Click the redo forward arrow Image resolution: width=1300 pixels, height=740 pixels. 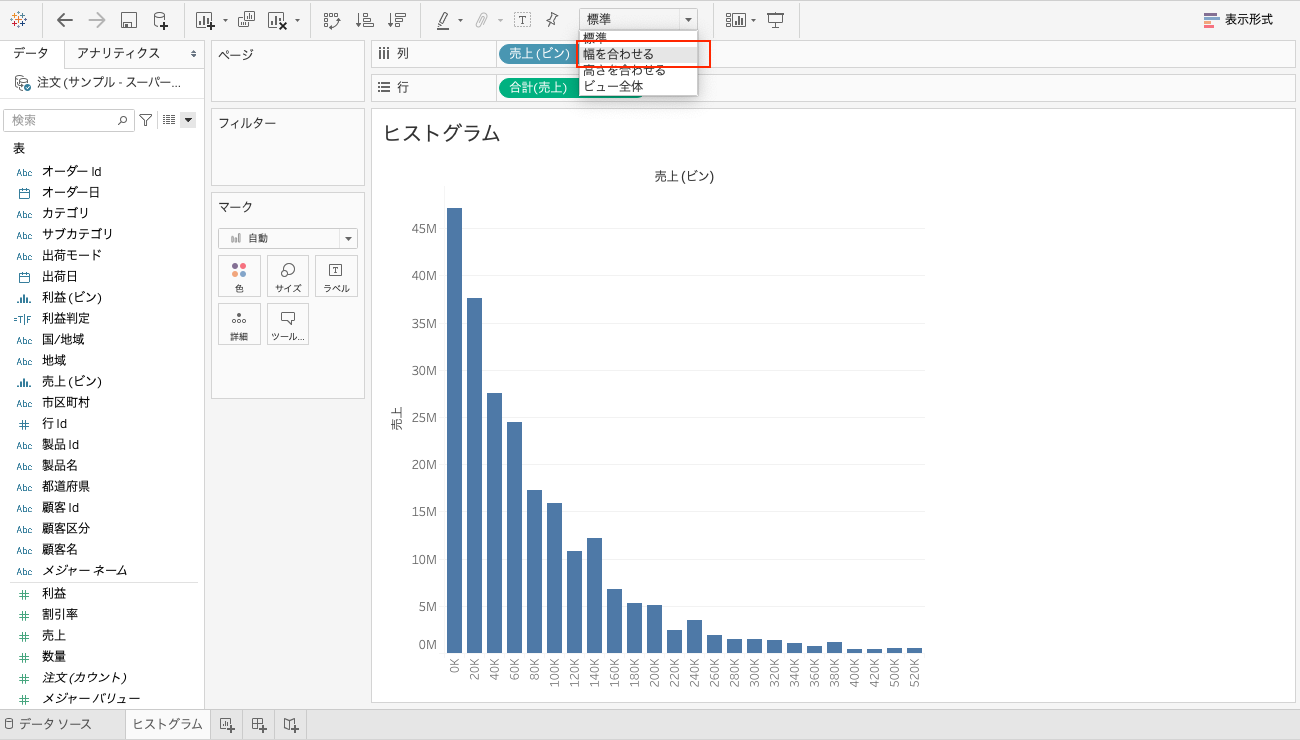(x=96, y=20)
